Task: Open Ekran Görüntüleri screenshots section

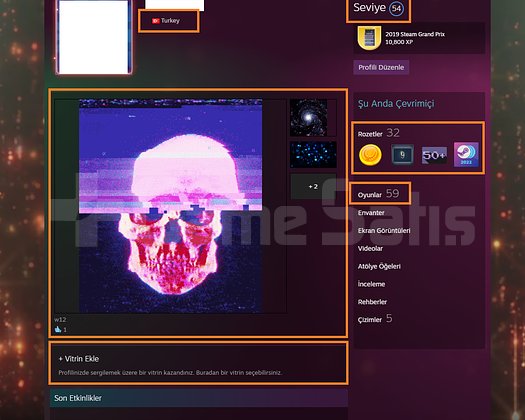Action: pos(384,230)
